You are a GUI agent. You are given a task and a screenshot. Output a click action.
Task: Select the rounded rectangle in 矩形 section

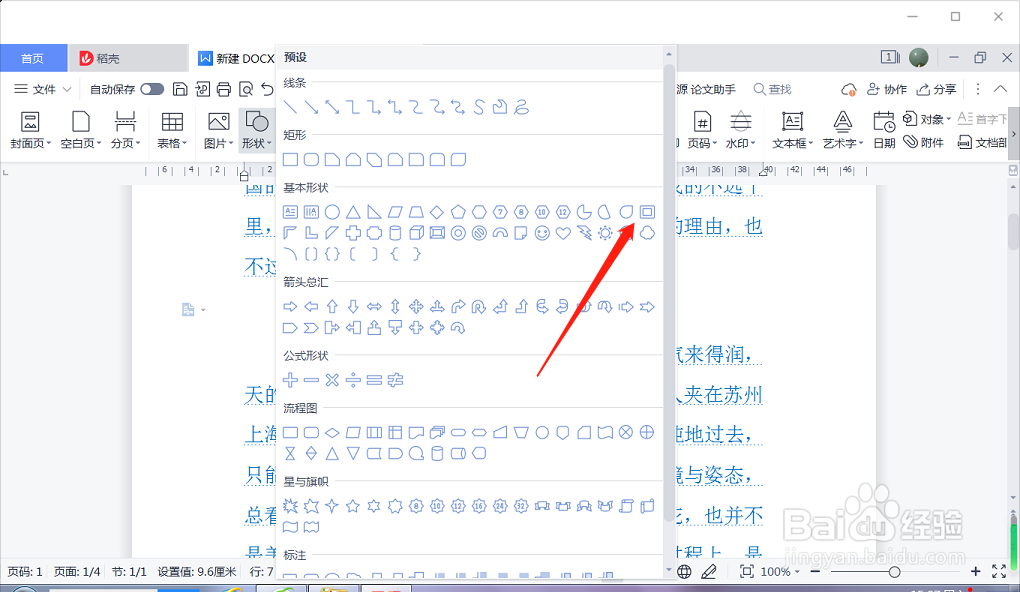(312, 159)
